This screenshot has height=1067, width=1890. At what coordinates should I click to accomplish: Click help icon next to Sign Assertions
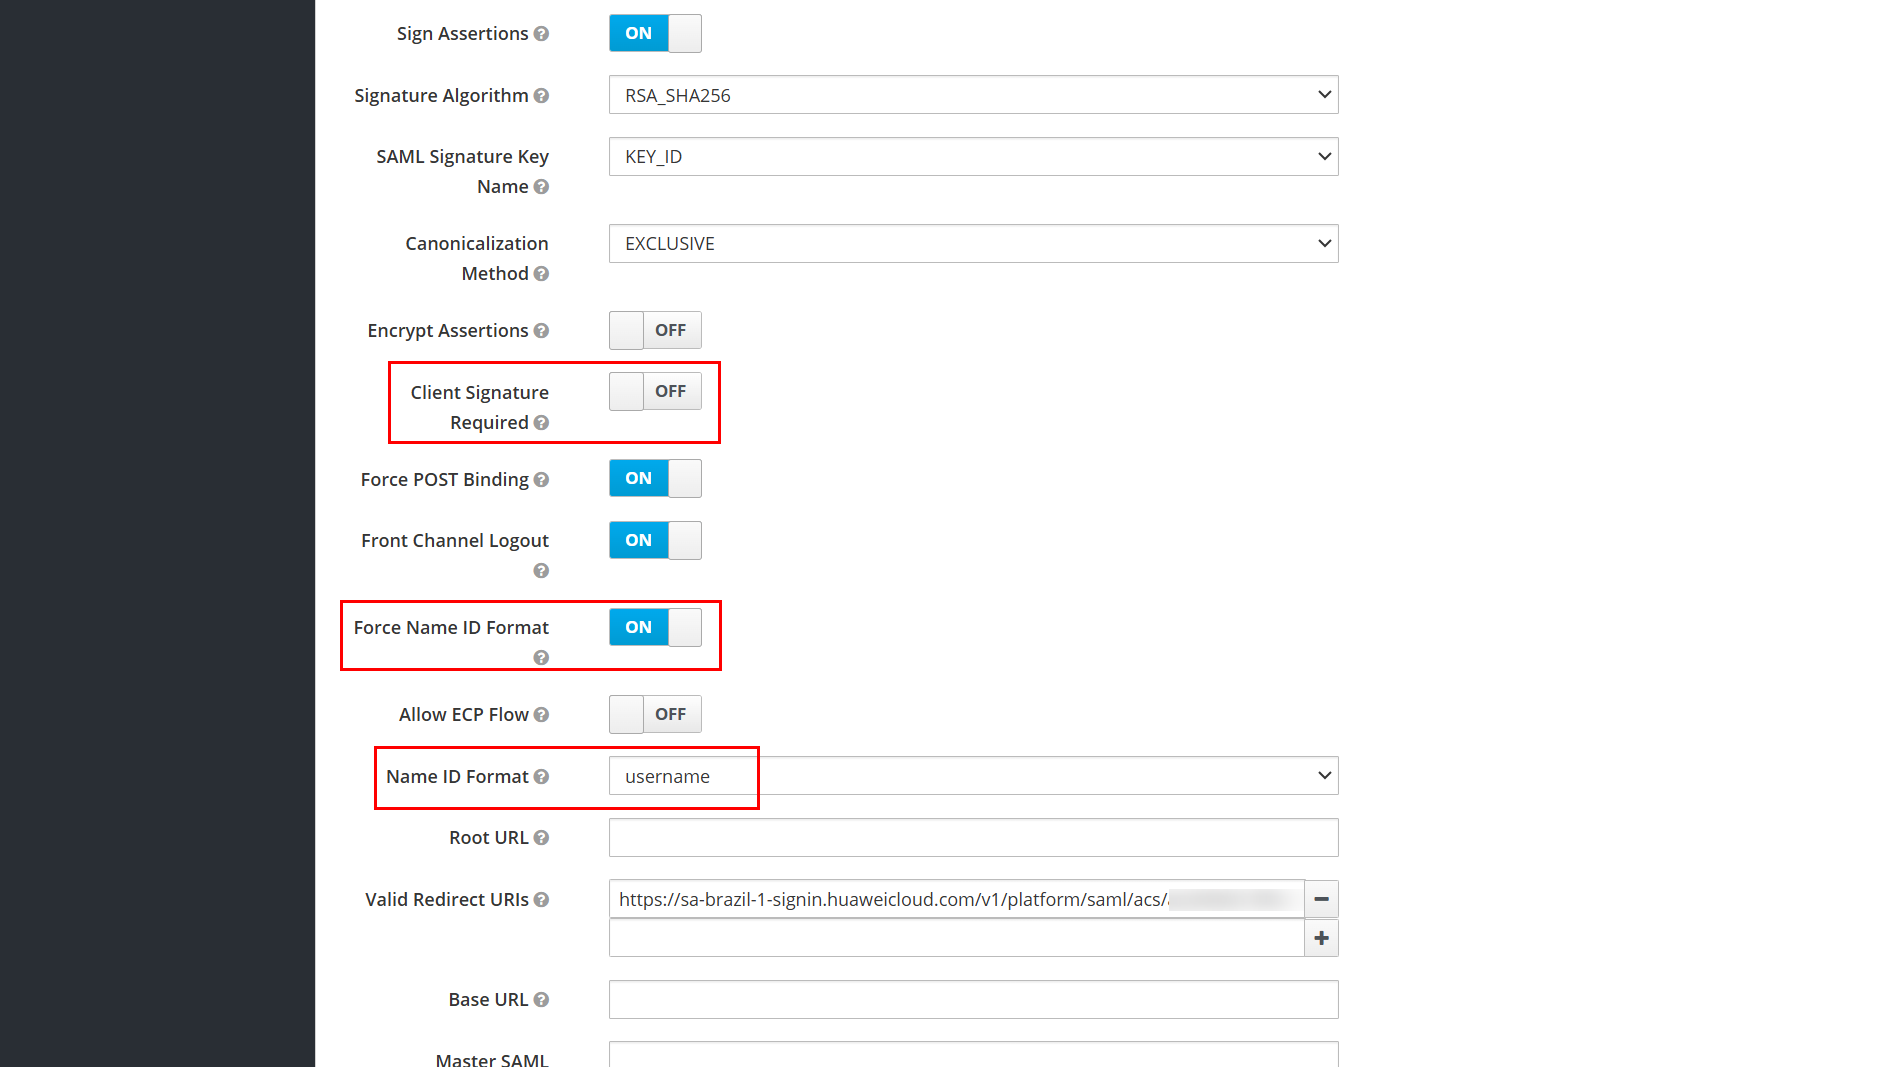pyautogui.click(x=541, y=34)
